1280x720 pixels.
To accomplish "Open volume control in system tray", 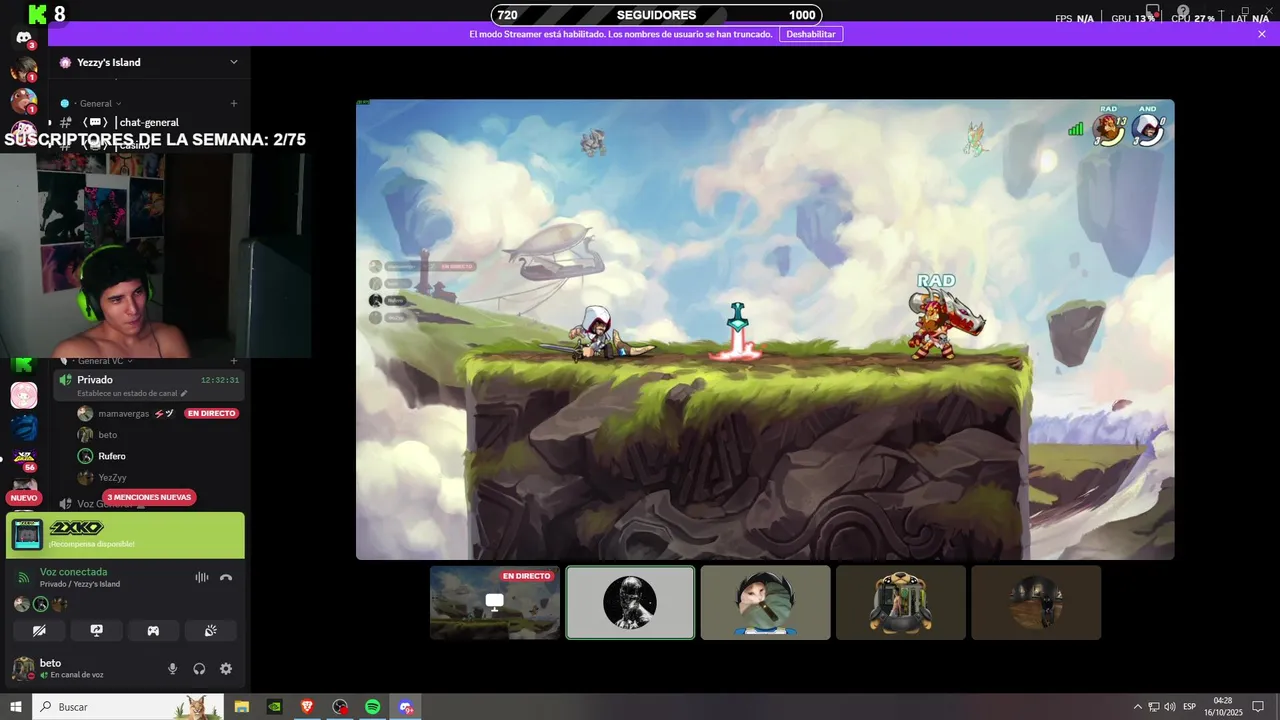I will pos(1170,707).
